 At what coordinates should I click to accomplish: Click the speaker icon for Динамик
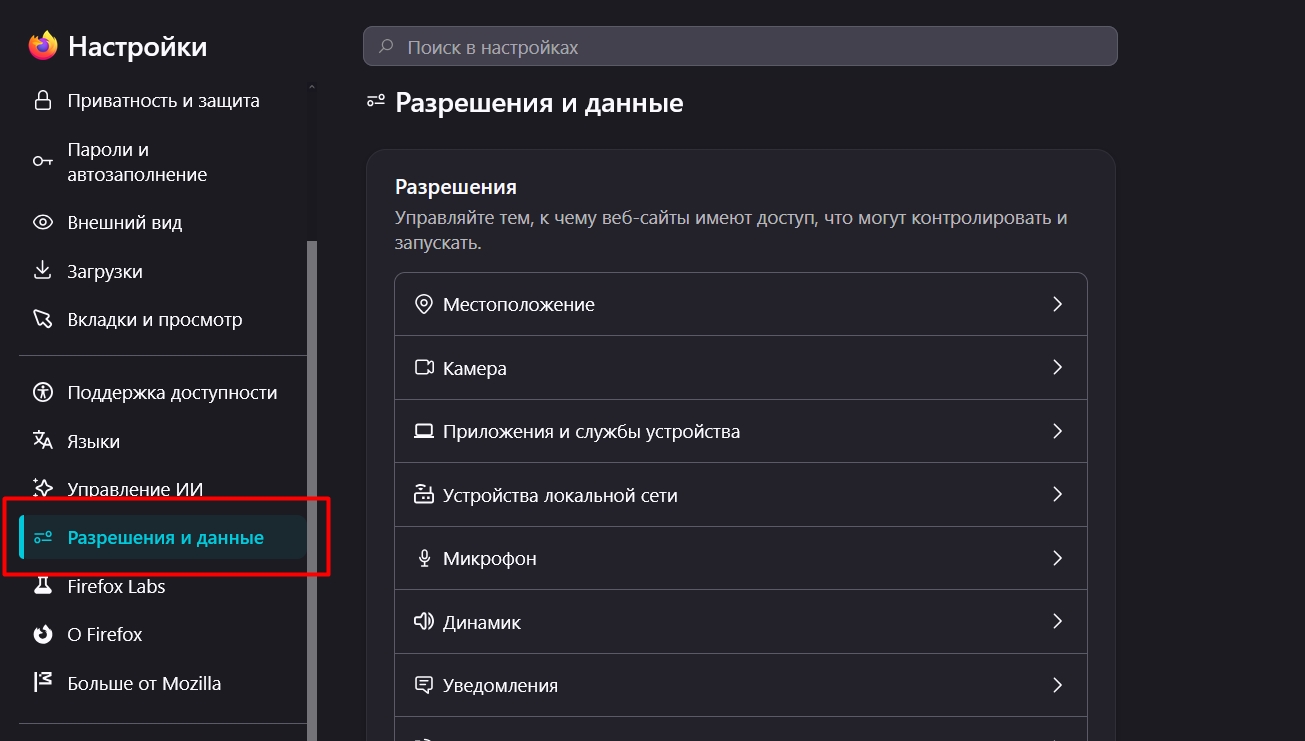coord(424,622)
